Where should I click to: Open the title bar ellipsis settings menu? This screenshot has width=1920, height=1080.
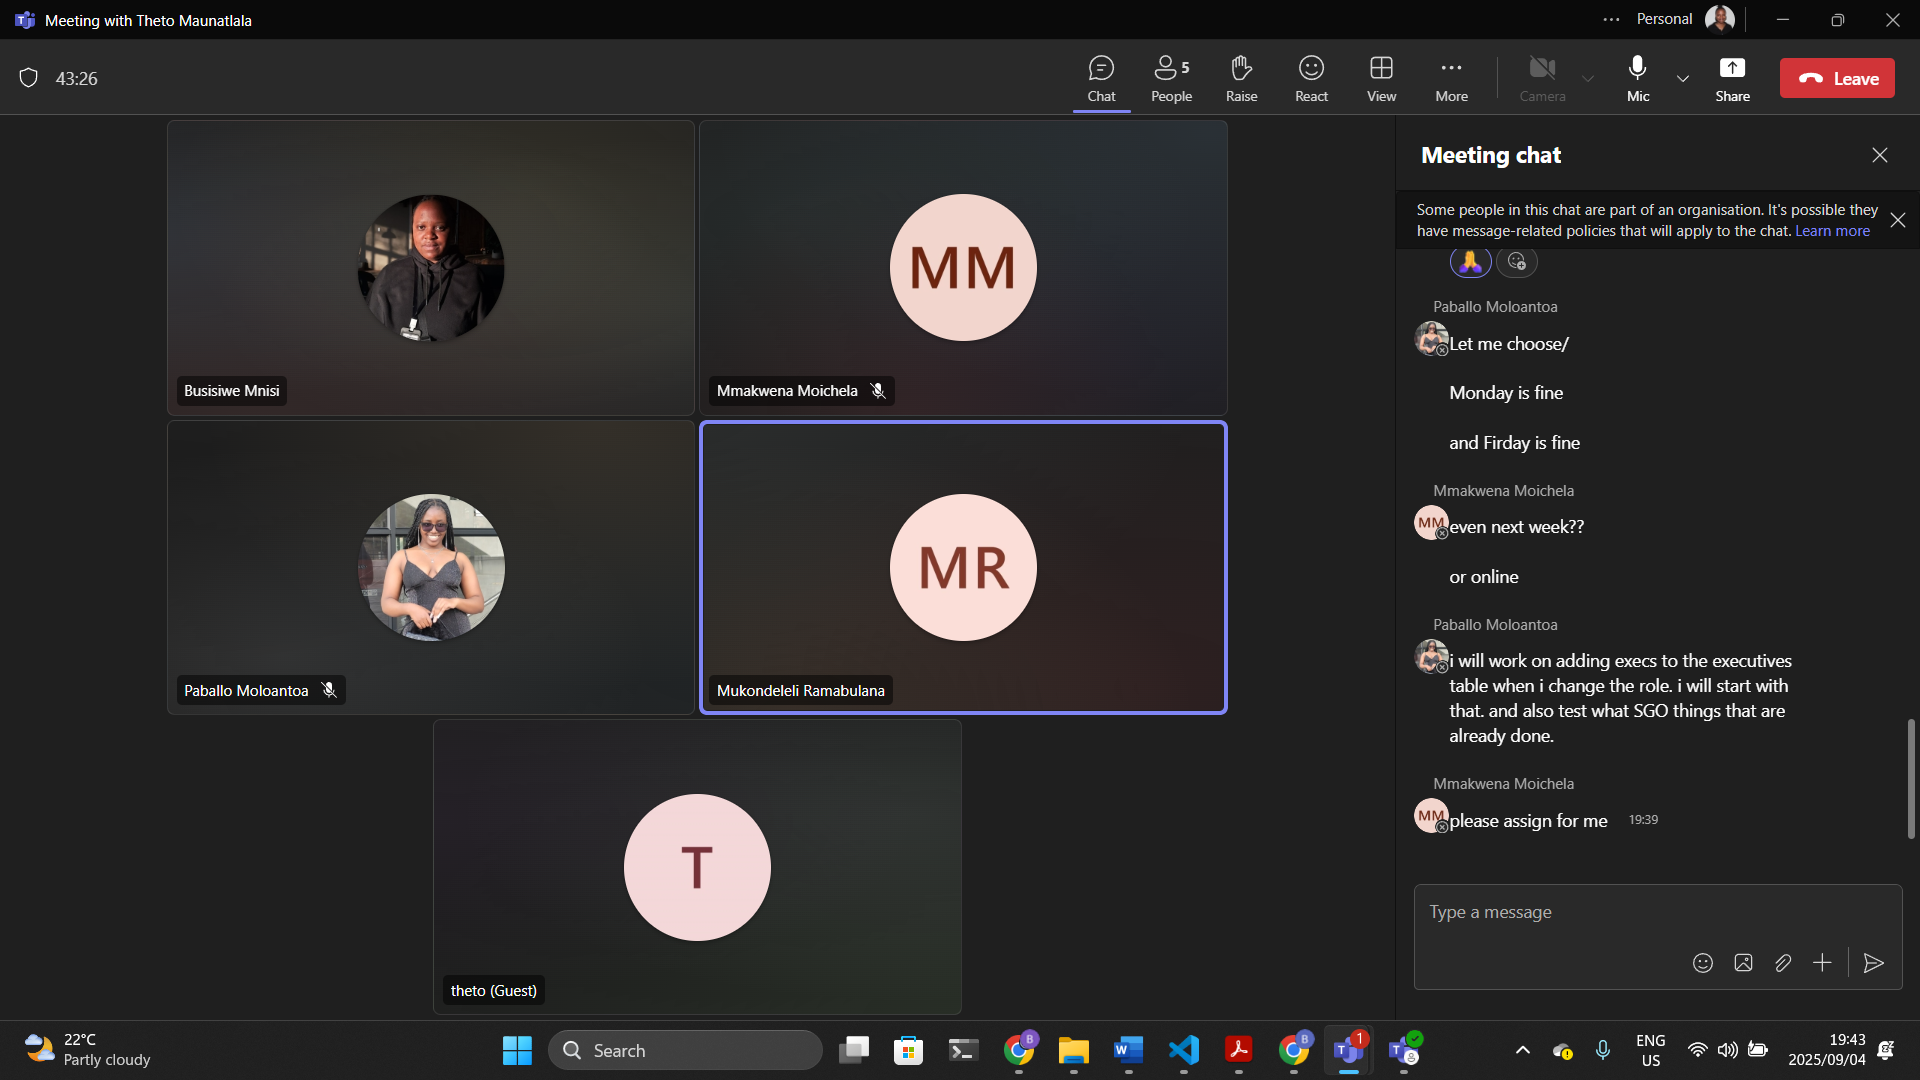[x=1611, y=20]
